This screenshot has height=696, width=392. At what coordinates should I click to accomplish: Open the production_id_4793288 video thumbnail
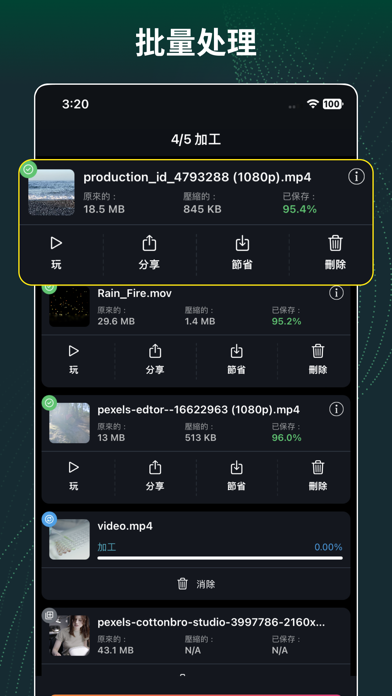[x=51, y=192]
